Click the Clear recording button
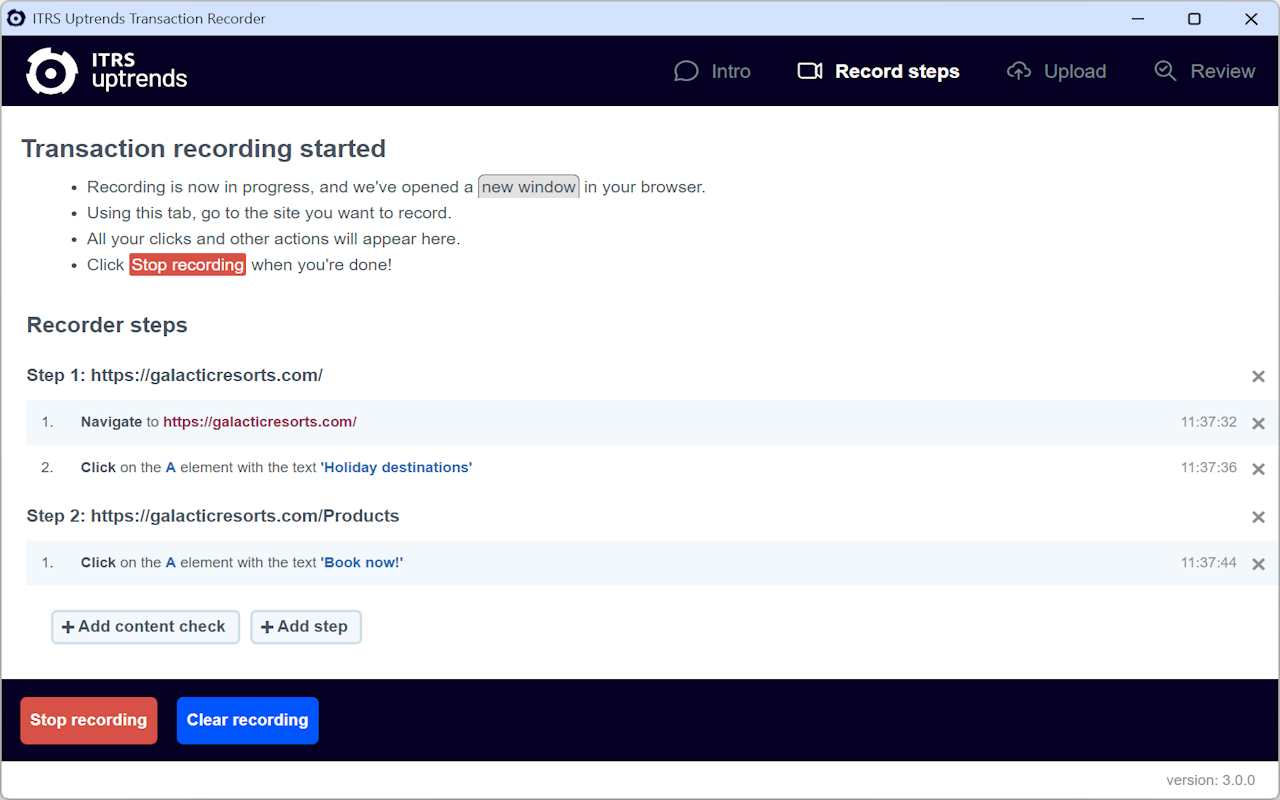 (x=247, y=720)
